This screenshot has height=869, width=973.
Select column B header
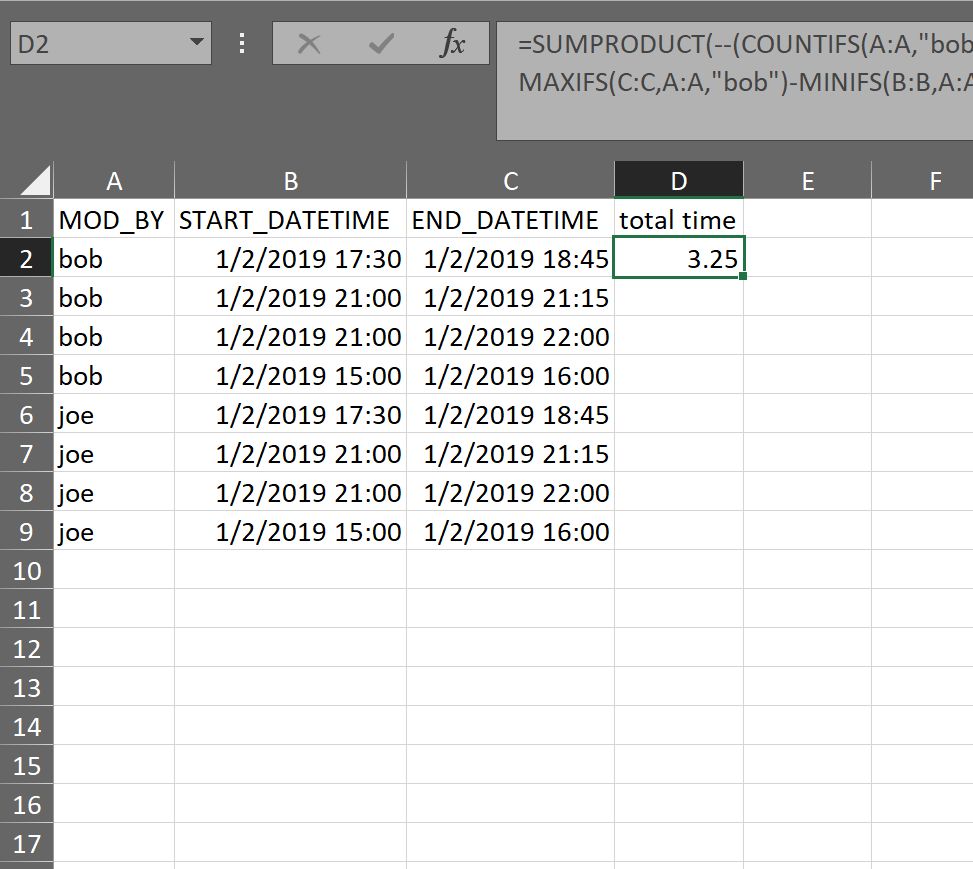click(x=290, y=181)
